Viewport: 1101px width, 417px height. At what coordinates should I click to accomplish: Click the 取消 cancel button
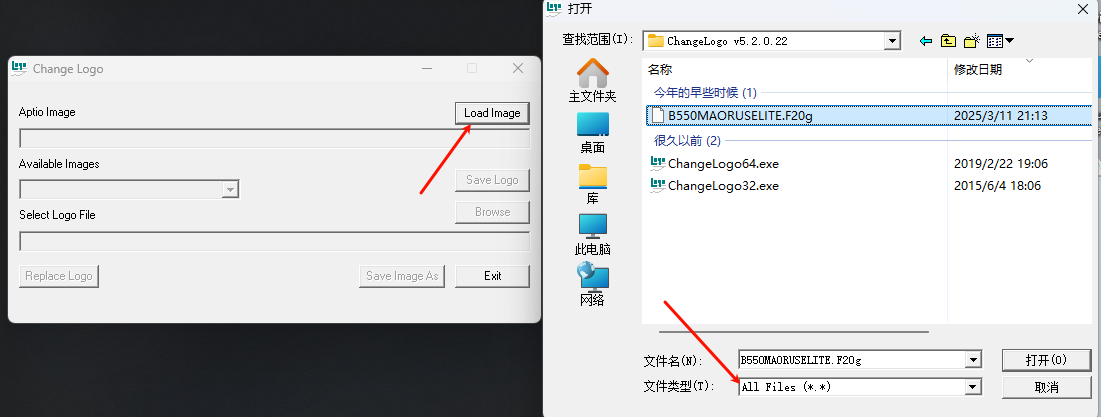click(x=1046, y=387)
